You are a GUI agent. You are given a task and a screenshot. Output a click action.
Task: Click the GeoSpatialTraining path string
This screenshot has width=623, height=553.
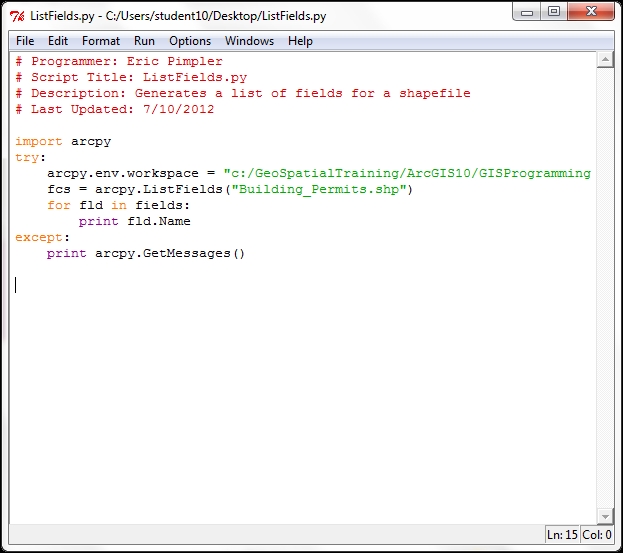point(407,173)
